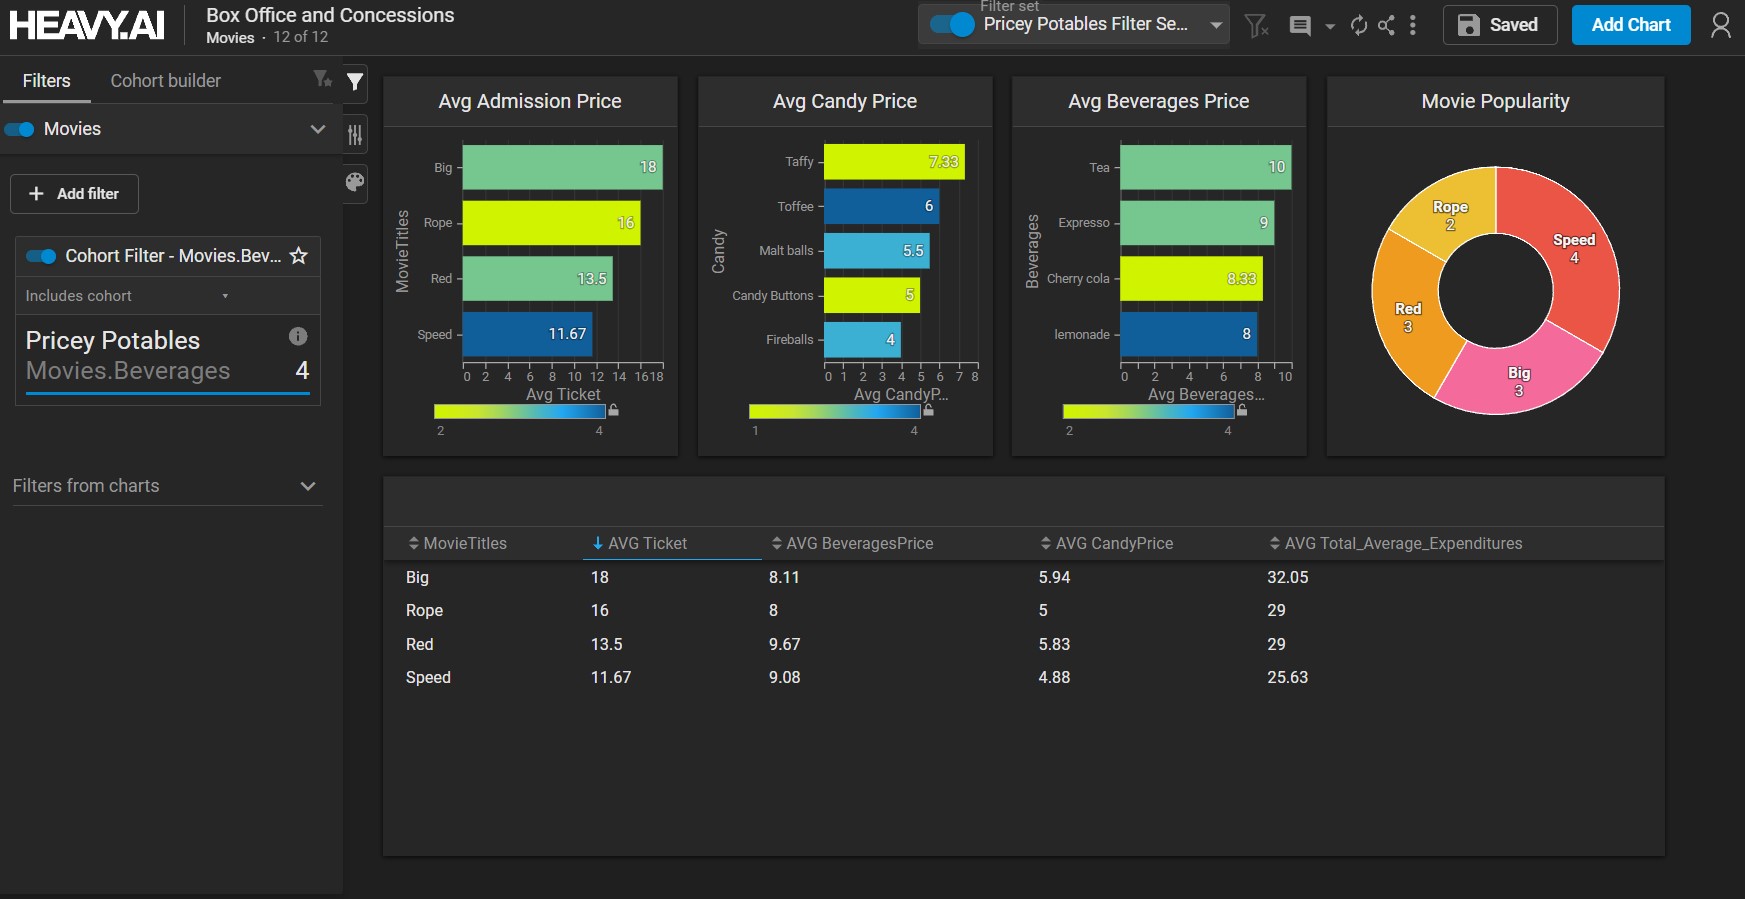This screenshot has width=1745, height=899.
Task: Open the Filter set dropdown
Action: pos(1216,25)
